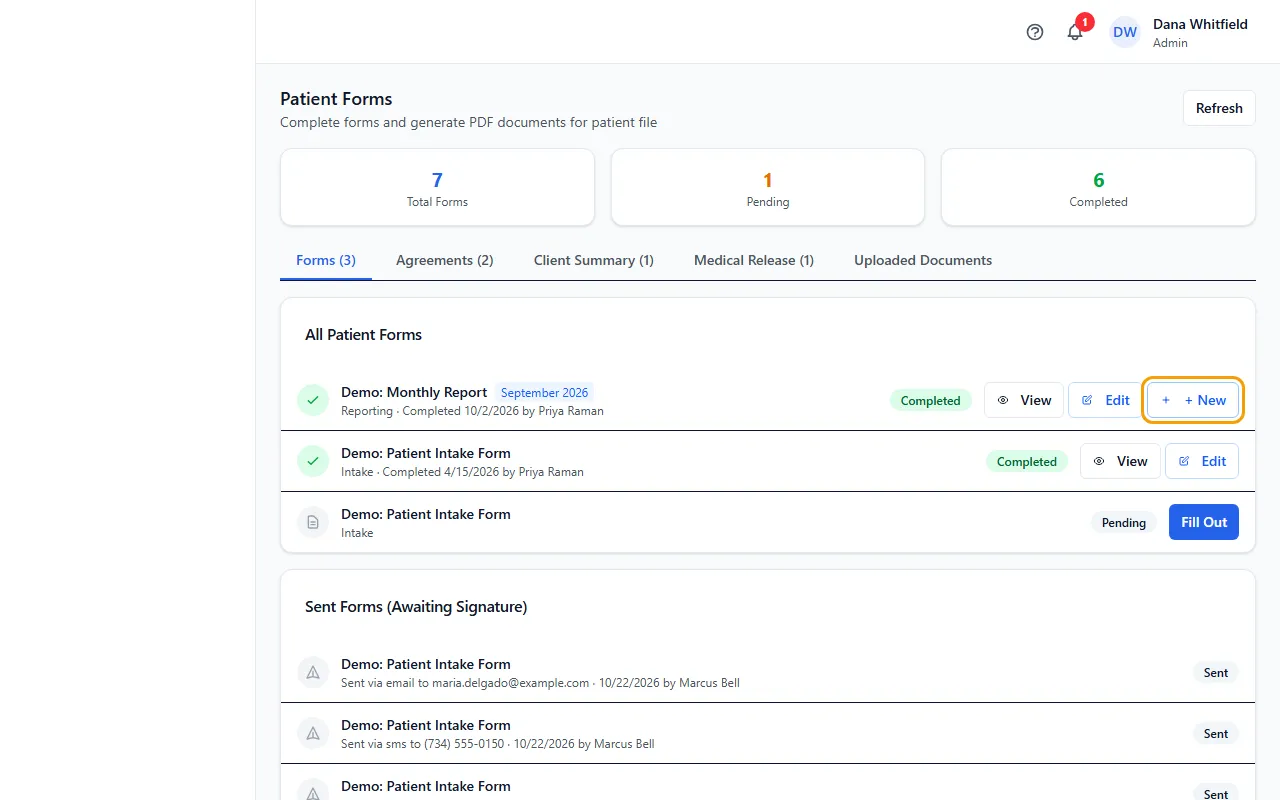The width and height of the screenshot is (1280, 800).
Task: Click Completed badge on Monthly Report row
Action: [930, 400]
